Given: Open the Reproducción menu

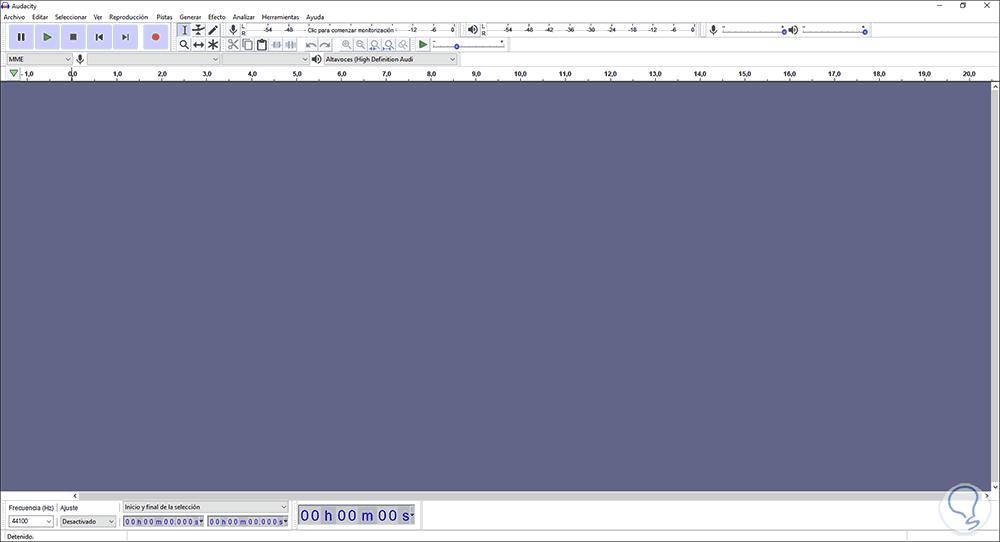Looking at the screenshot, I should (x=128, y=17).
